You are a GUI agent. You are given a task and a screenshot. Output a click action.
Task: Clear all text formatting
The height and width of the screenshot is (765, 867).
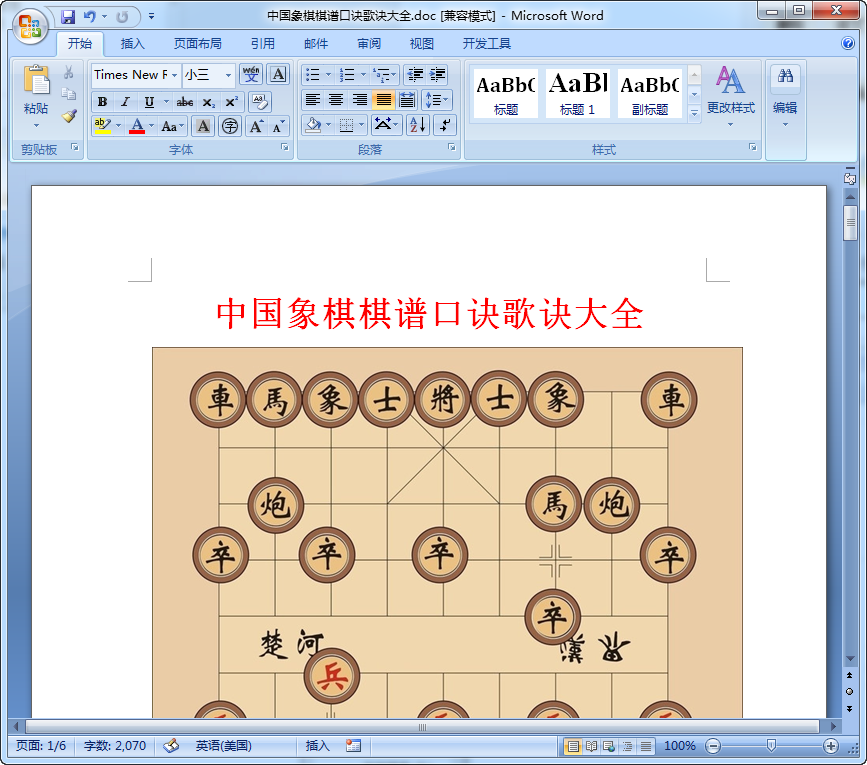261,101
